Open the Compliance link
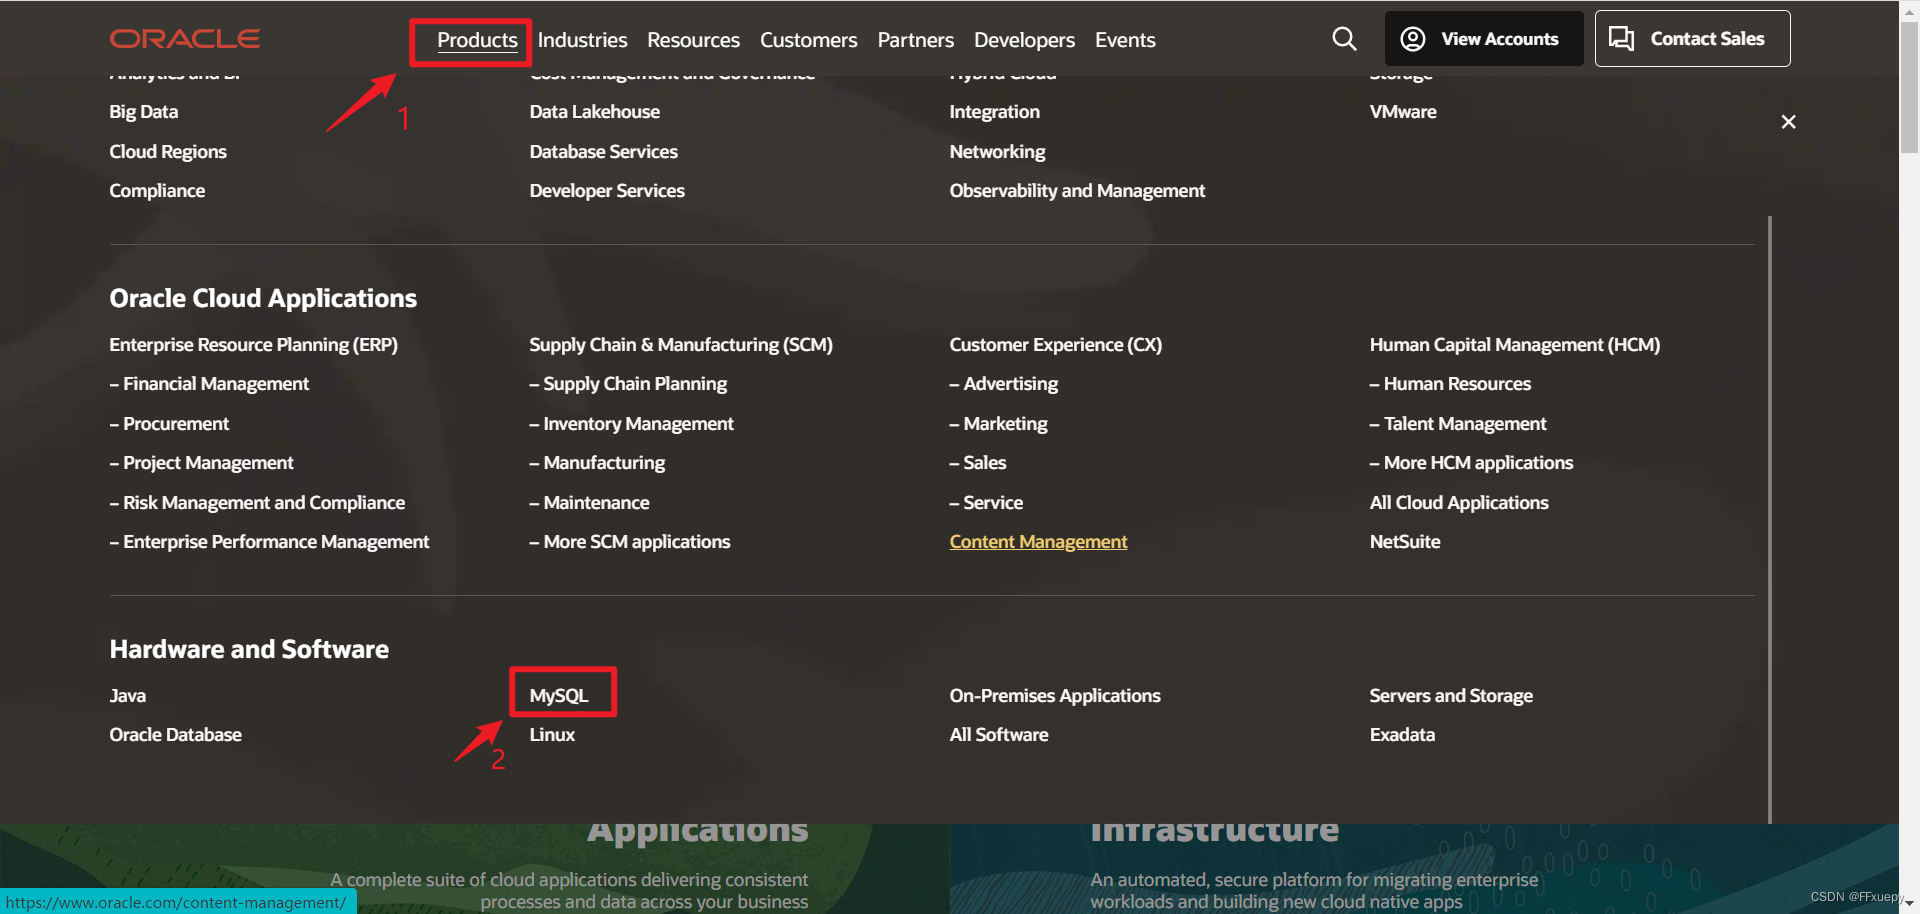The width and height of the screenshot is (1920, 914). tap(157, 191)
